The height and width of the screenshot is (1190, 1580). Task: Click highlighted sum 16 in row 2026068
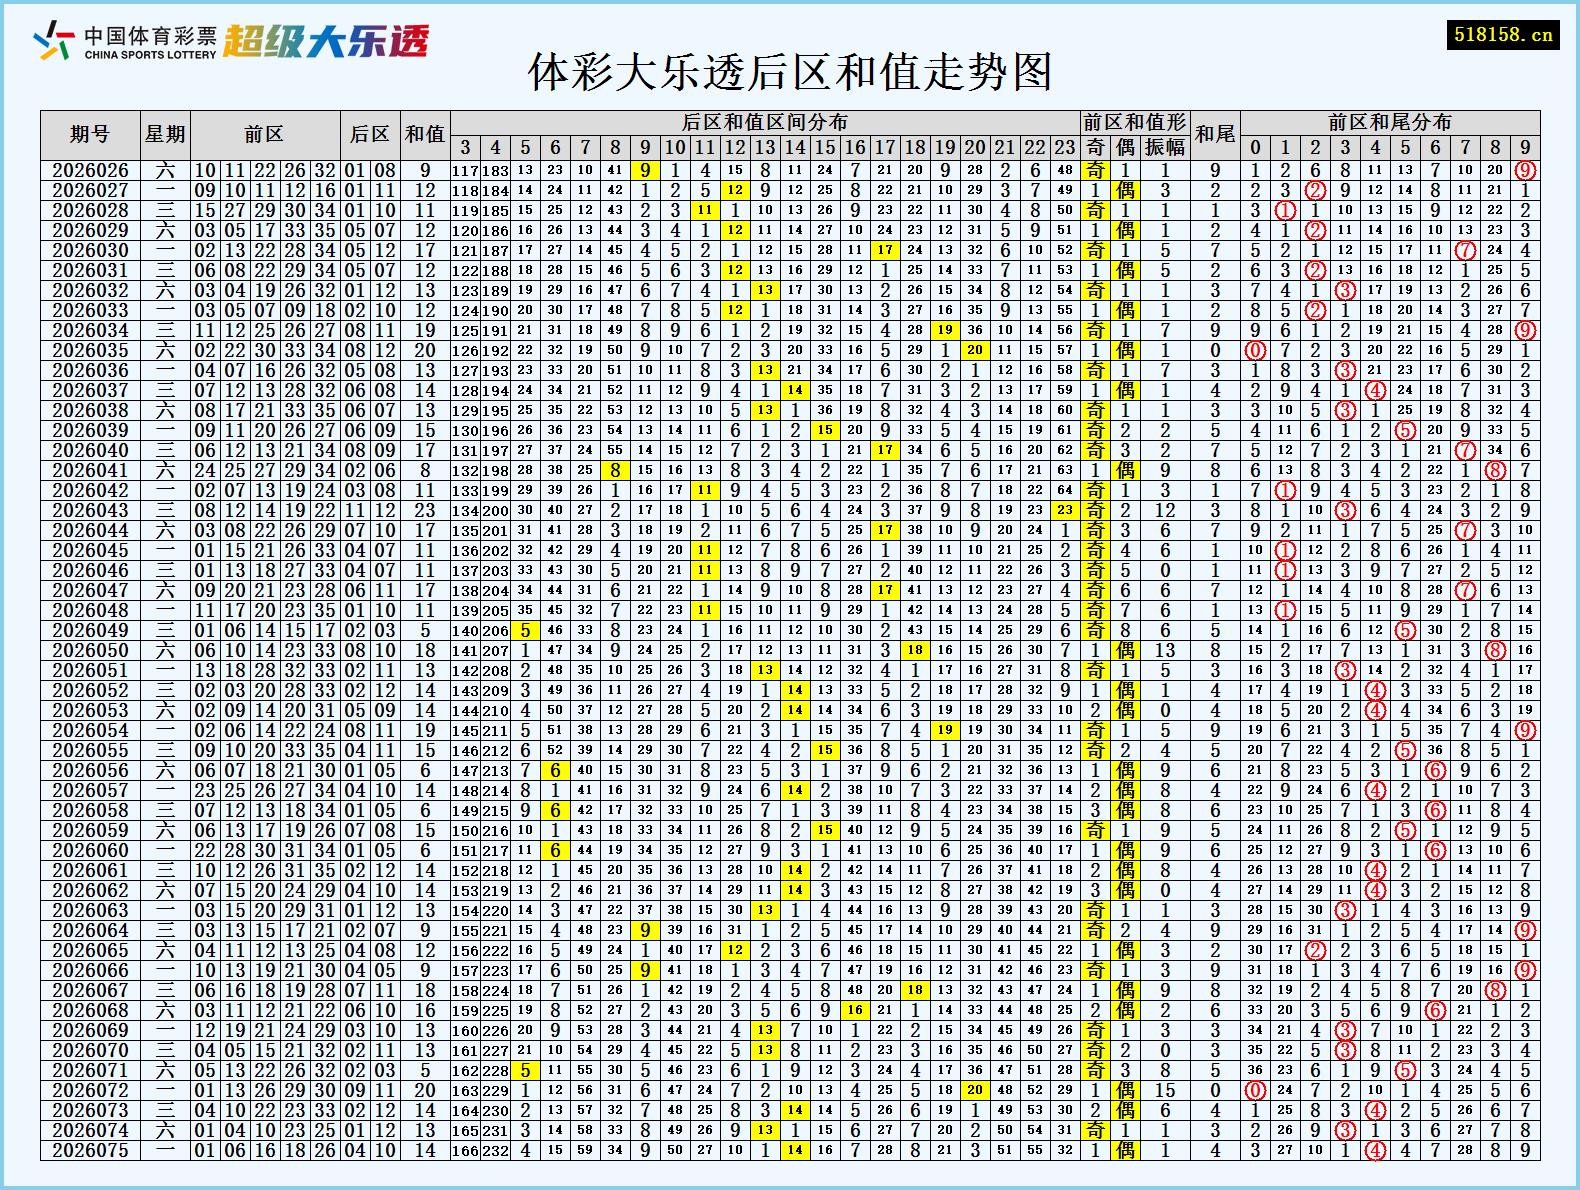(855, 1010)
